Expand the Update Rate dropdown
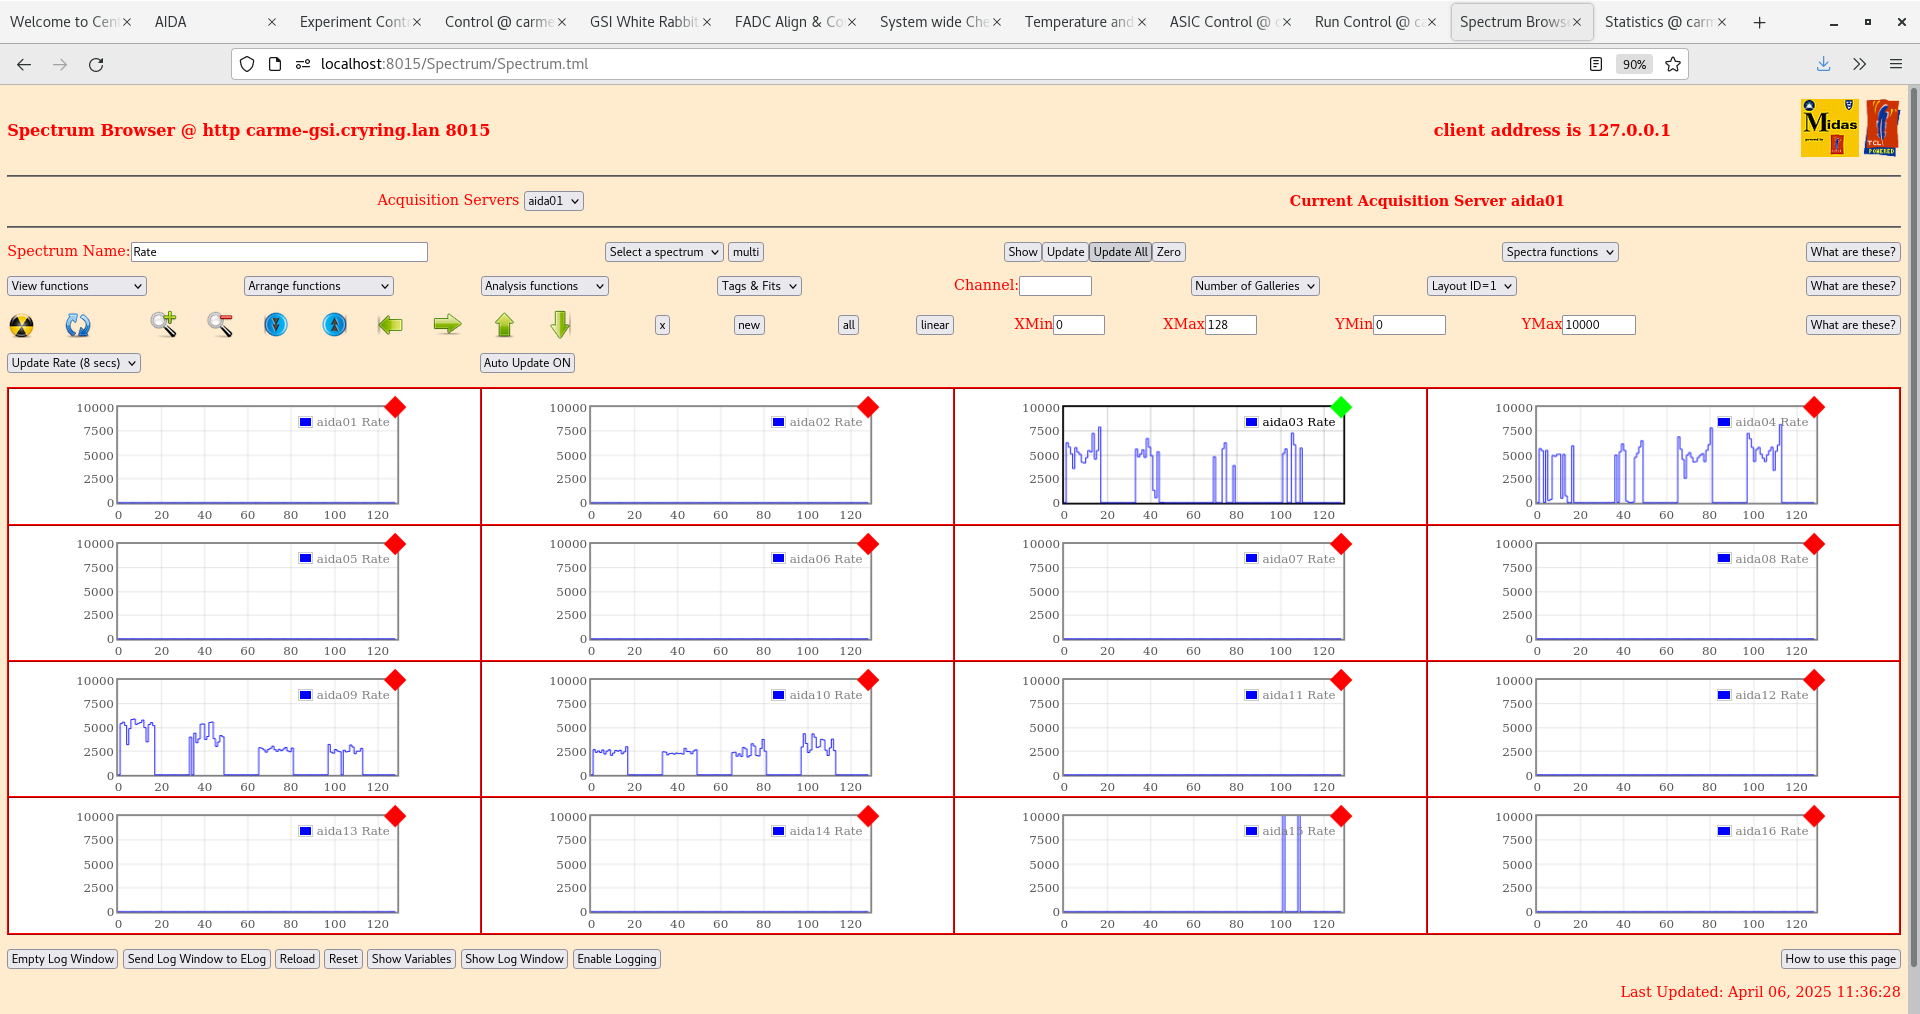The width and height of the screenshot is (1920, 1014). coord(74,363)
